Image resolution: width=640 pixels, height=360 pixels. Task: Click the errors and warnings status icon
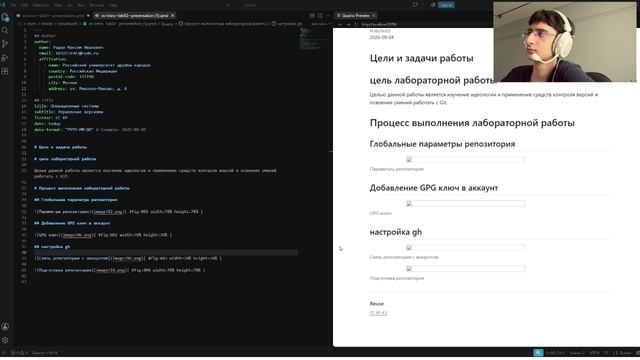pyautogui.click(x=20, y=353)
